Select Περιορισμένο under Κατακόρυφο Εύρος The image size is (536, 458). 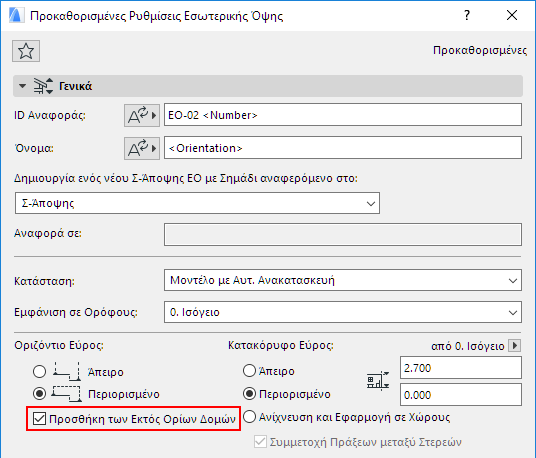tap(250, 394)
